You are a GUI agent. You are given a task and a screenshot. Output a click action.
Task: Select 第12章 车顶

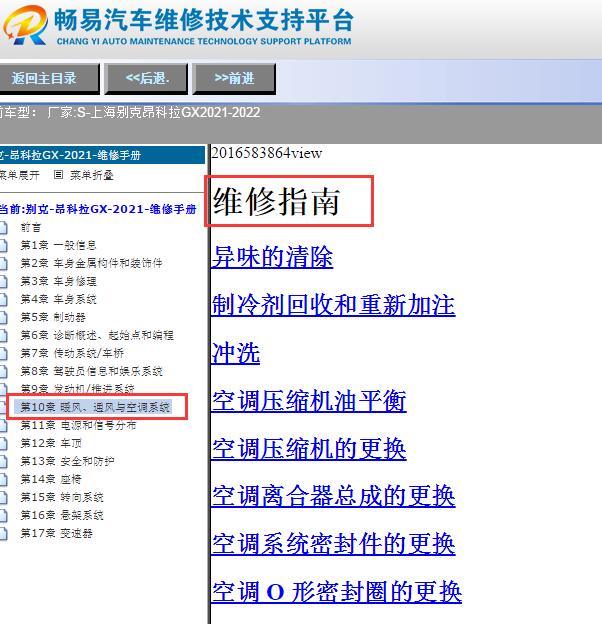point(51,443)
